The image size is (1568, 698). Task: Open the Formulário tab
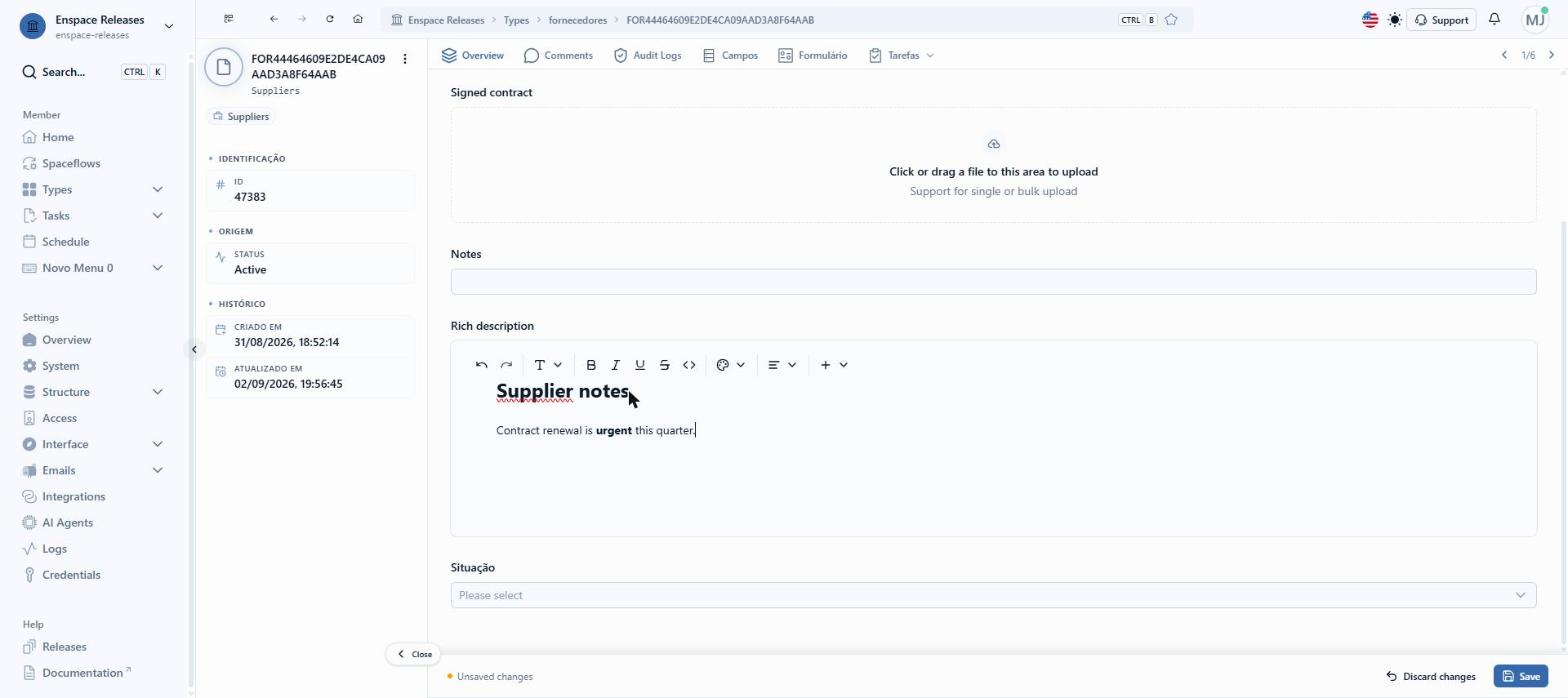click(x=812, y=55)
